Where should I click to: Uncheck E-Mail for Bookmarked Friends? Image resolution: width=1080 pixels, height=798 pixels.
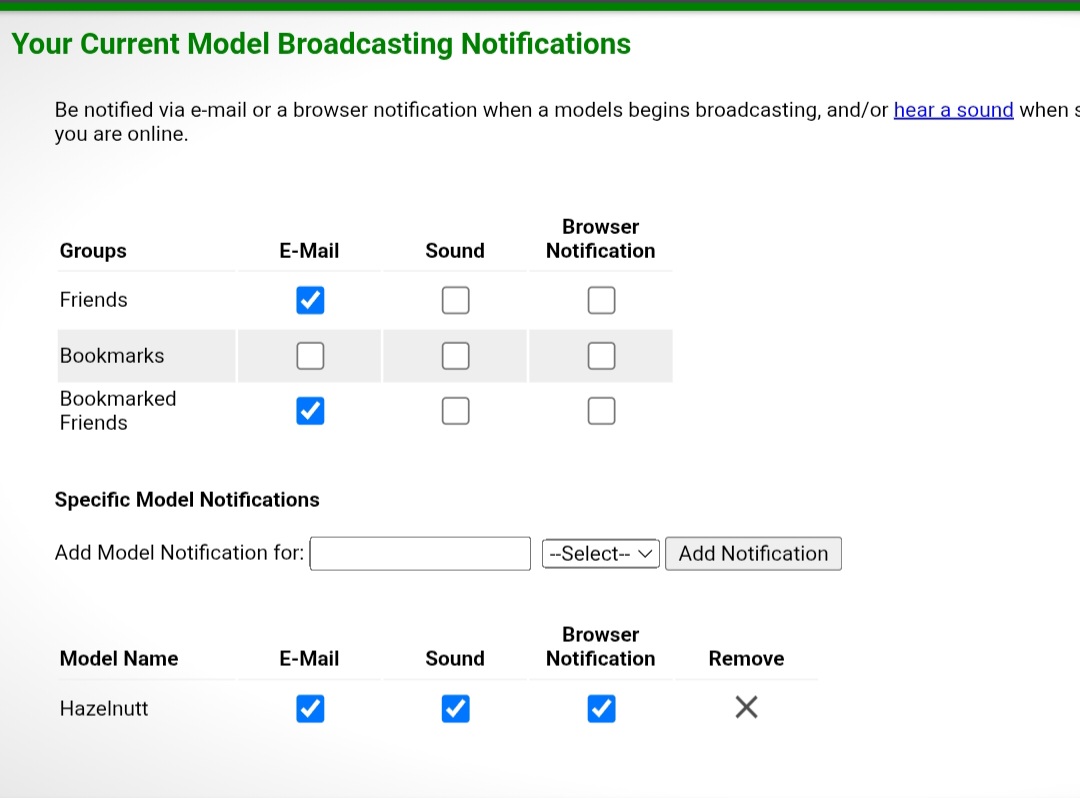310,411
